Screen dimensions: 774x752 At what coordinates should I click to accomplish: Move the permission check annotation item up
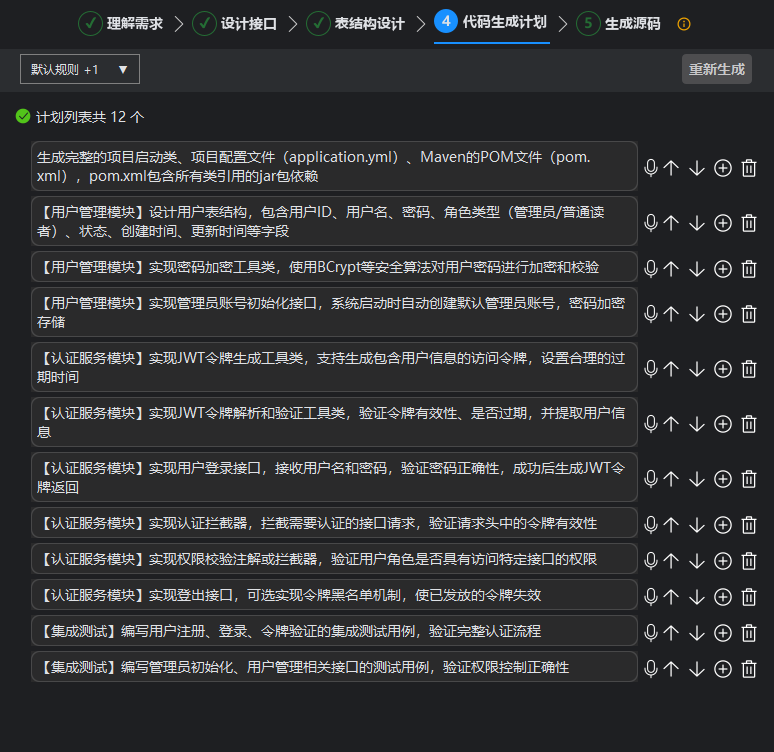click(671, 560)
